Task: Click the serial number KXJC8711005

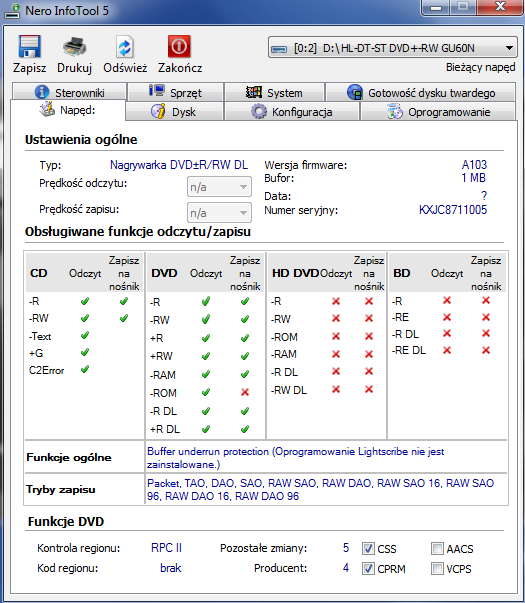Action: [x=453, y=210]
